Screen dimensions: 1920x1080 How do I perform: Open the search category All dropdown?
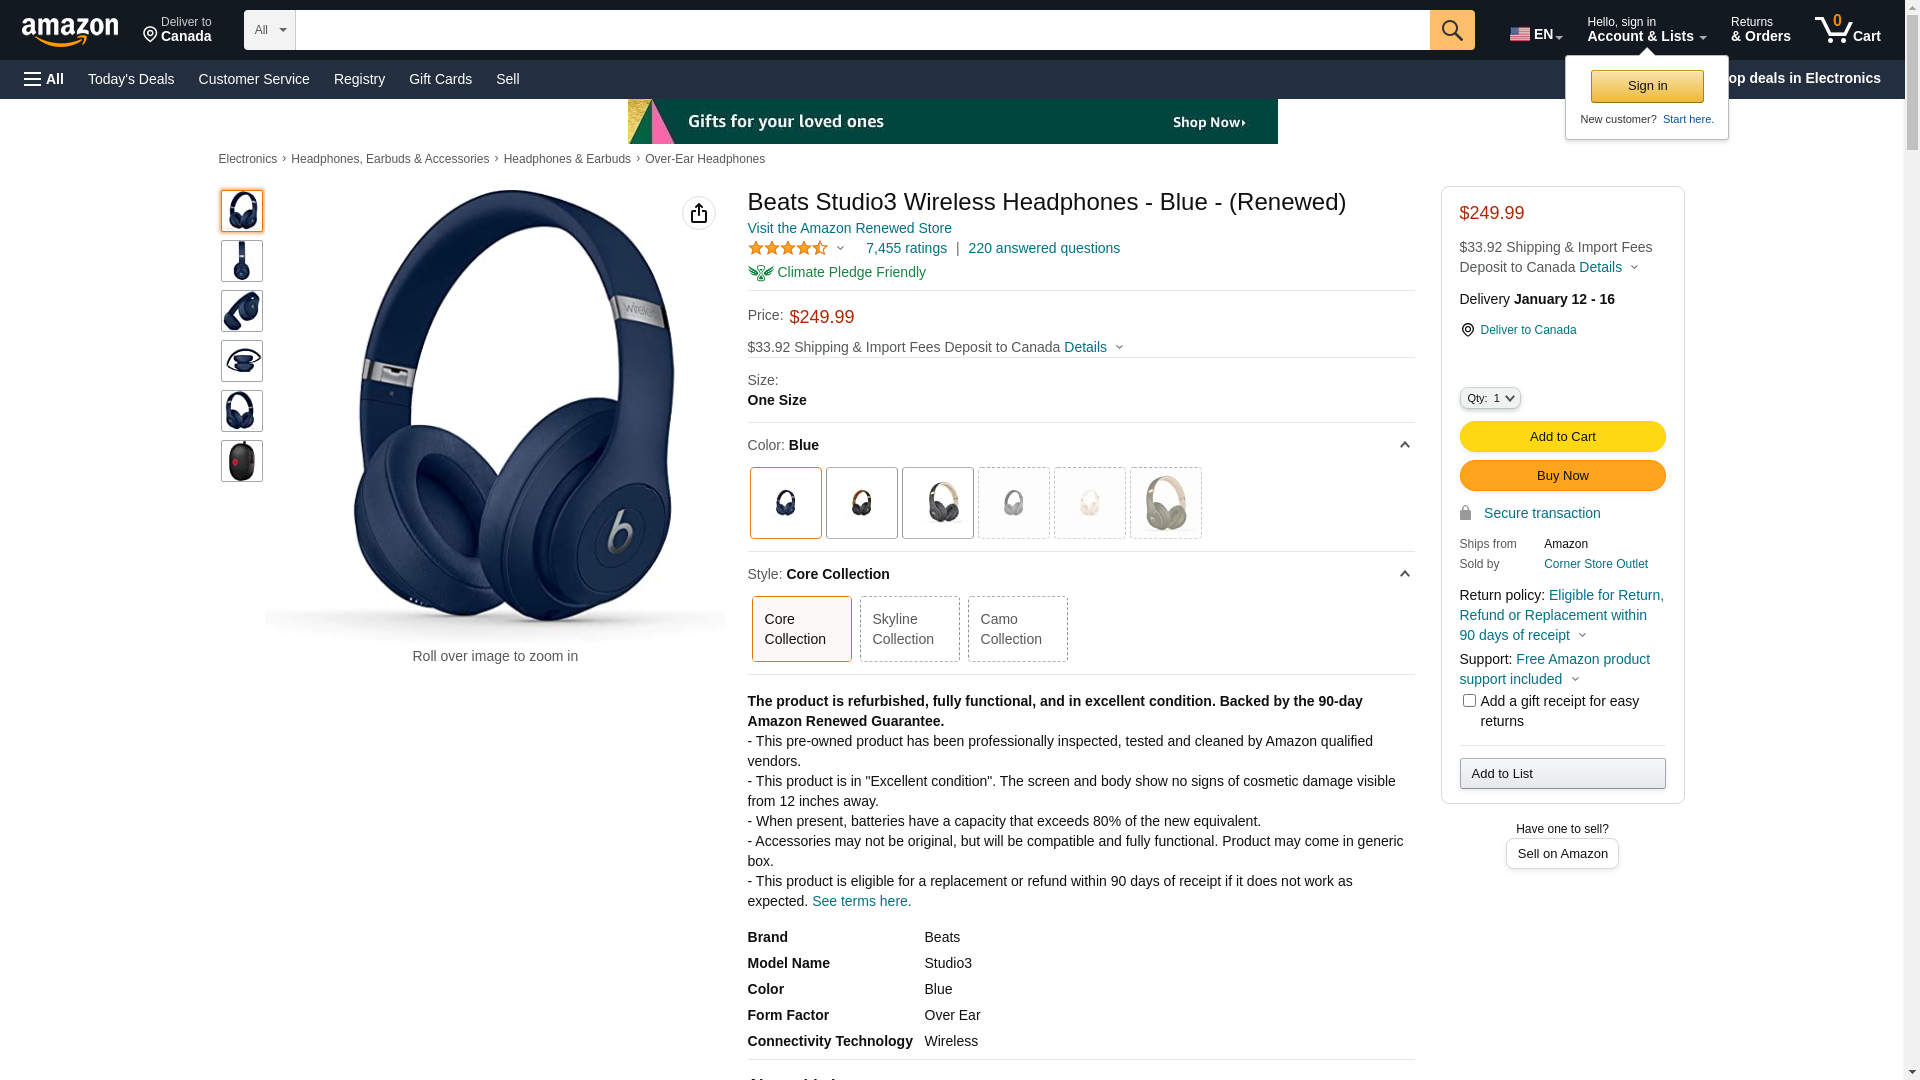[270, 30]
